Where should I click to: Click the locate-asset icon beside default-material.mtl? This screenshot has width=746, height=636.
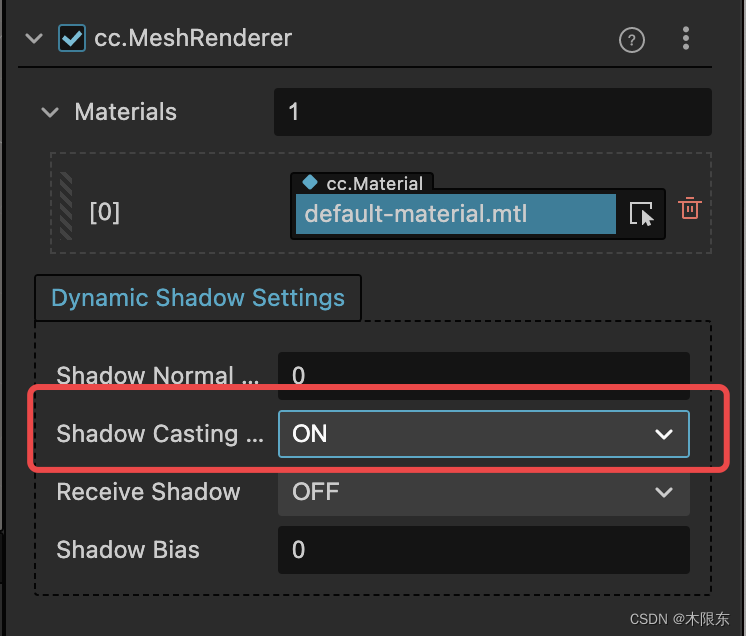point(641,214)
